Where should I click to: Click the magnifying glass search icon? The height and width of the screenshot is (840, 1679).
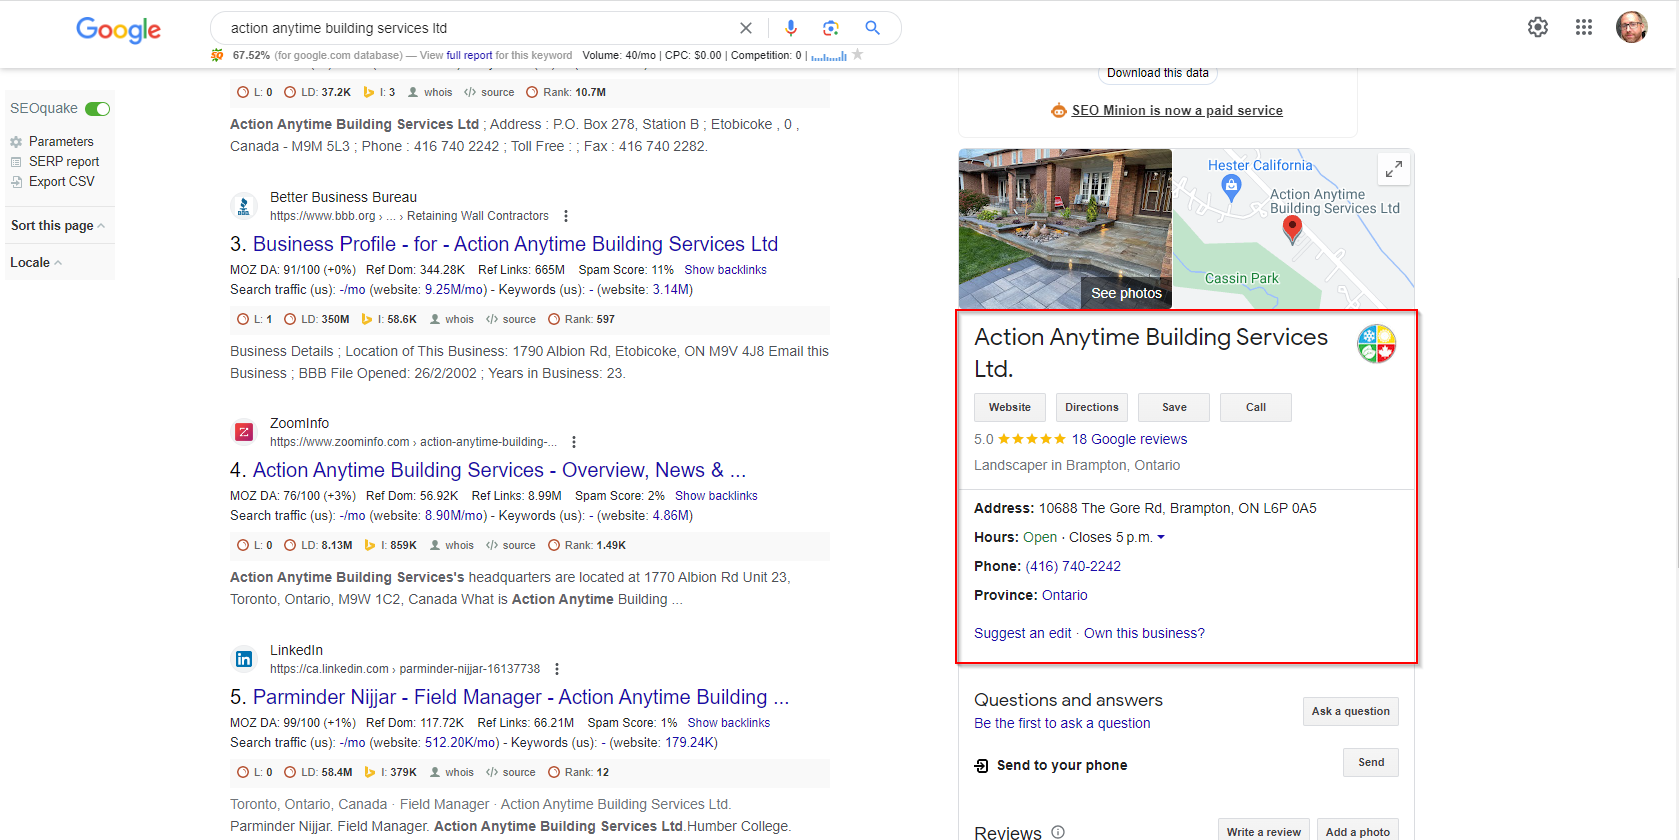(x=873, y=28)
